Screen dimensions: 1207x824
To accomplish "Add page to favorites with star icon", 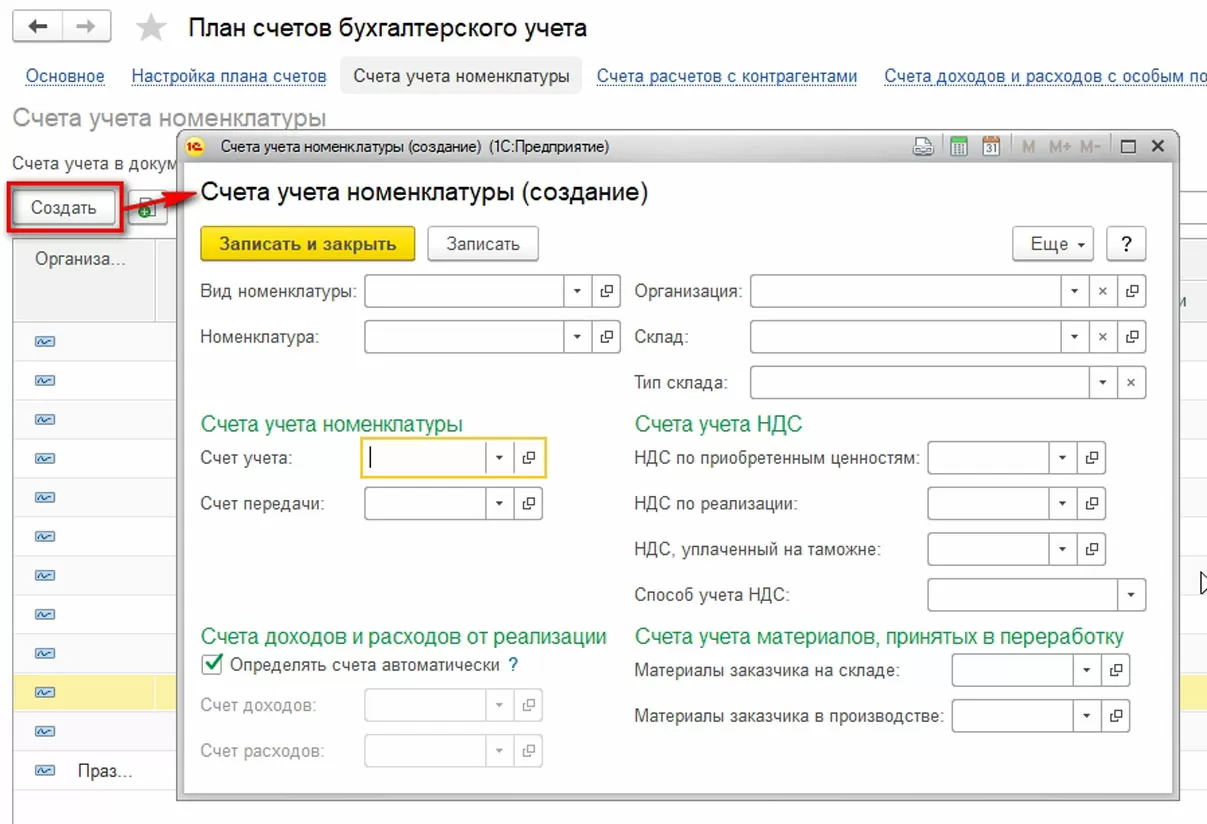I will coord(151,28).
